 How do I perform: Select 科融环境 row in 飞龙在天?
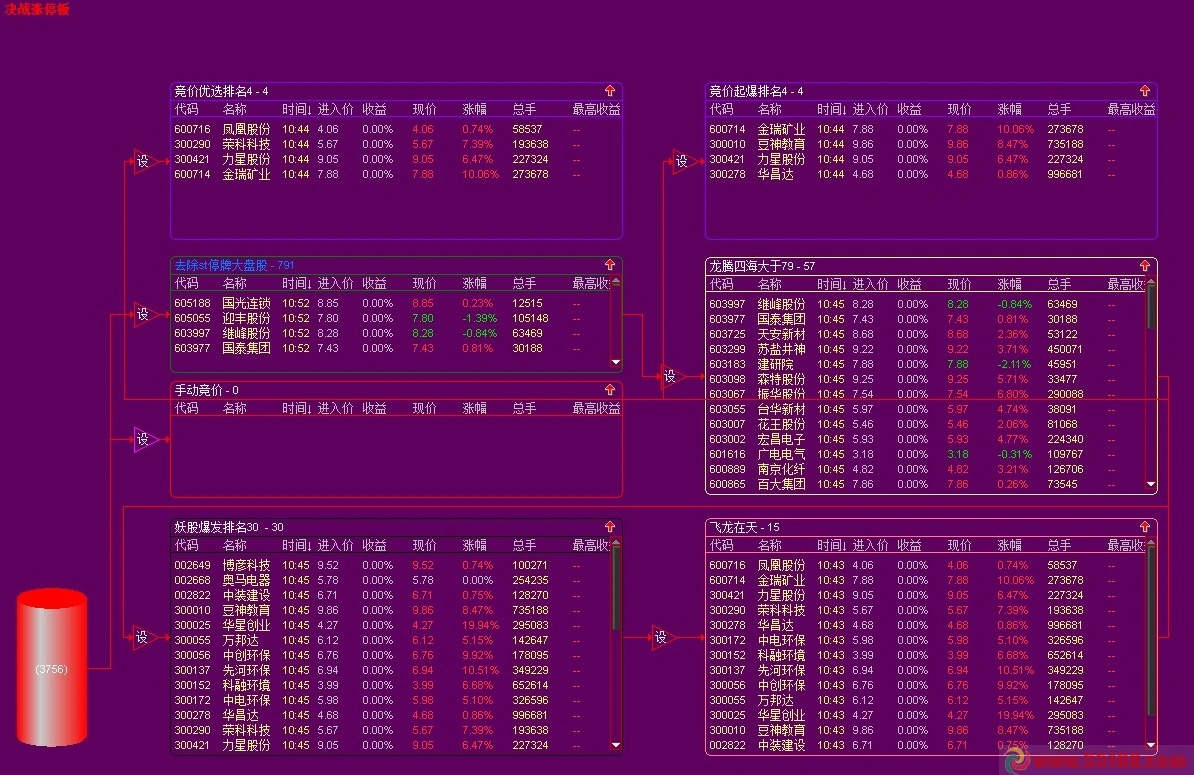pos(926,655)
